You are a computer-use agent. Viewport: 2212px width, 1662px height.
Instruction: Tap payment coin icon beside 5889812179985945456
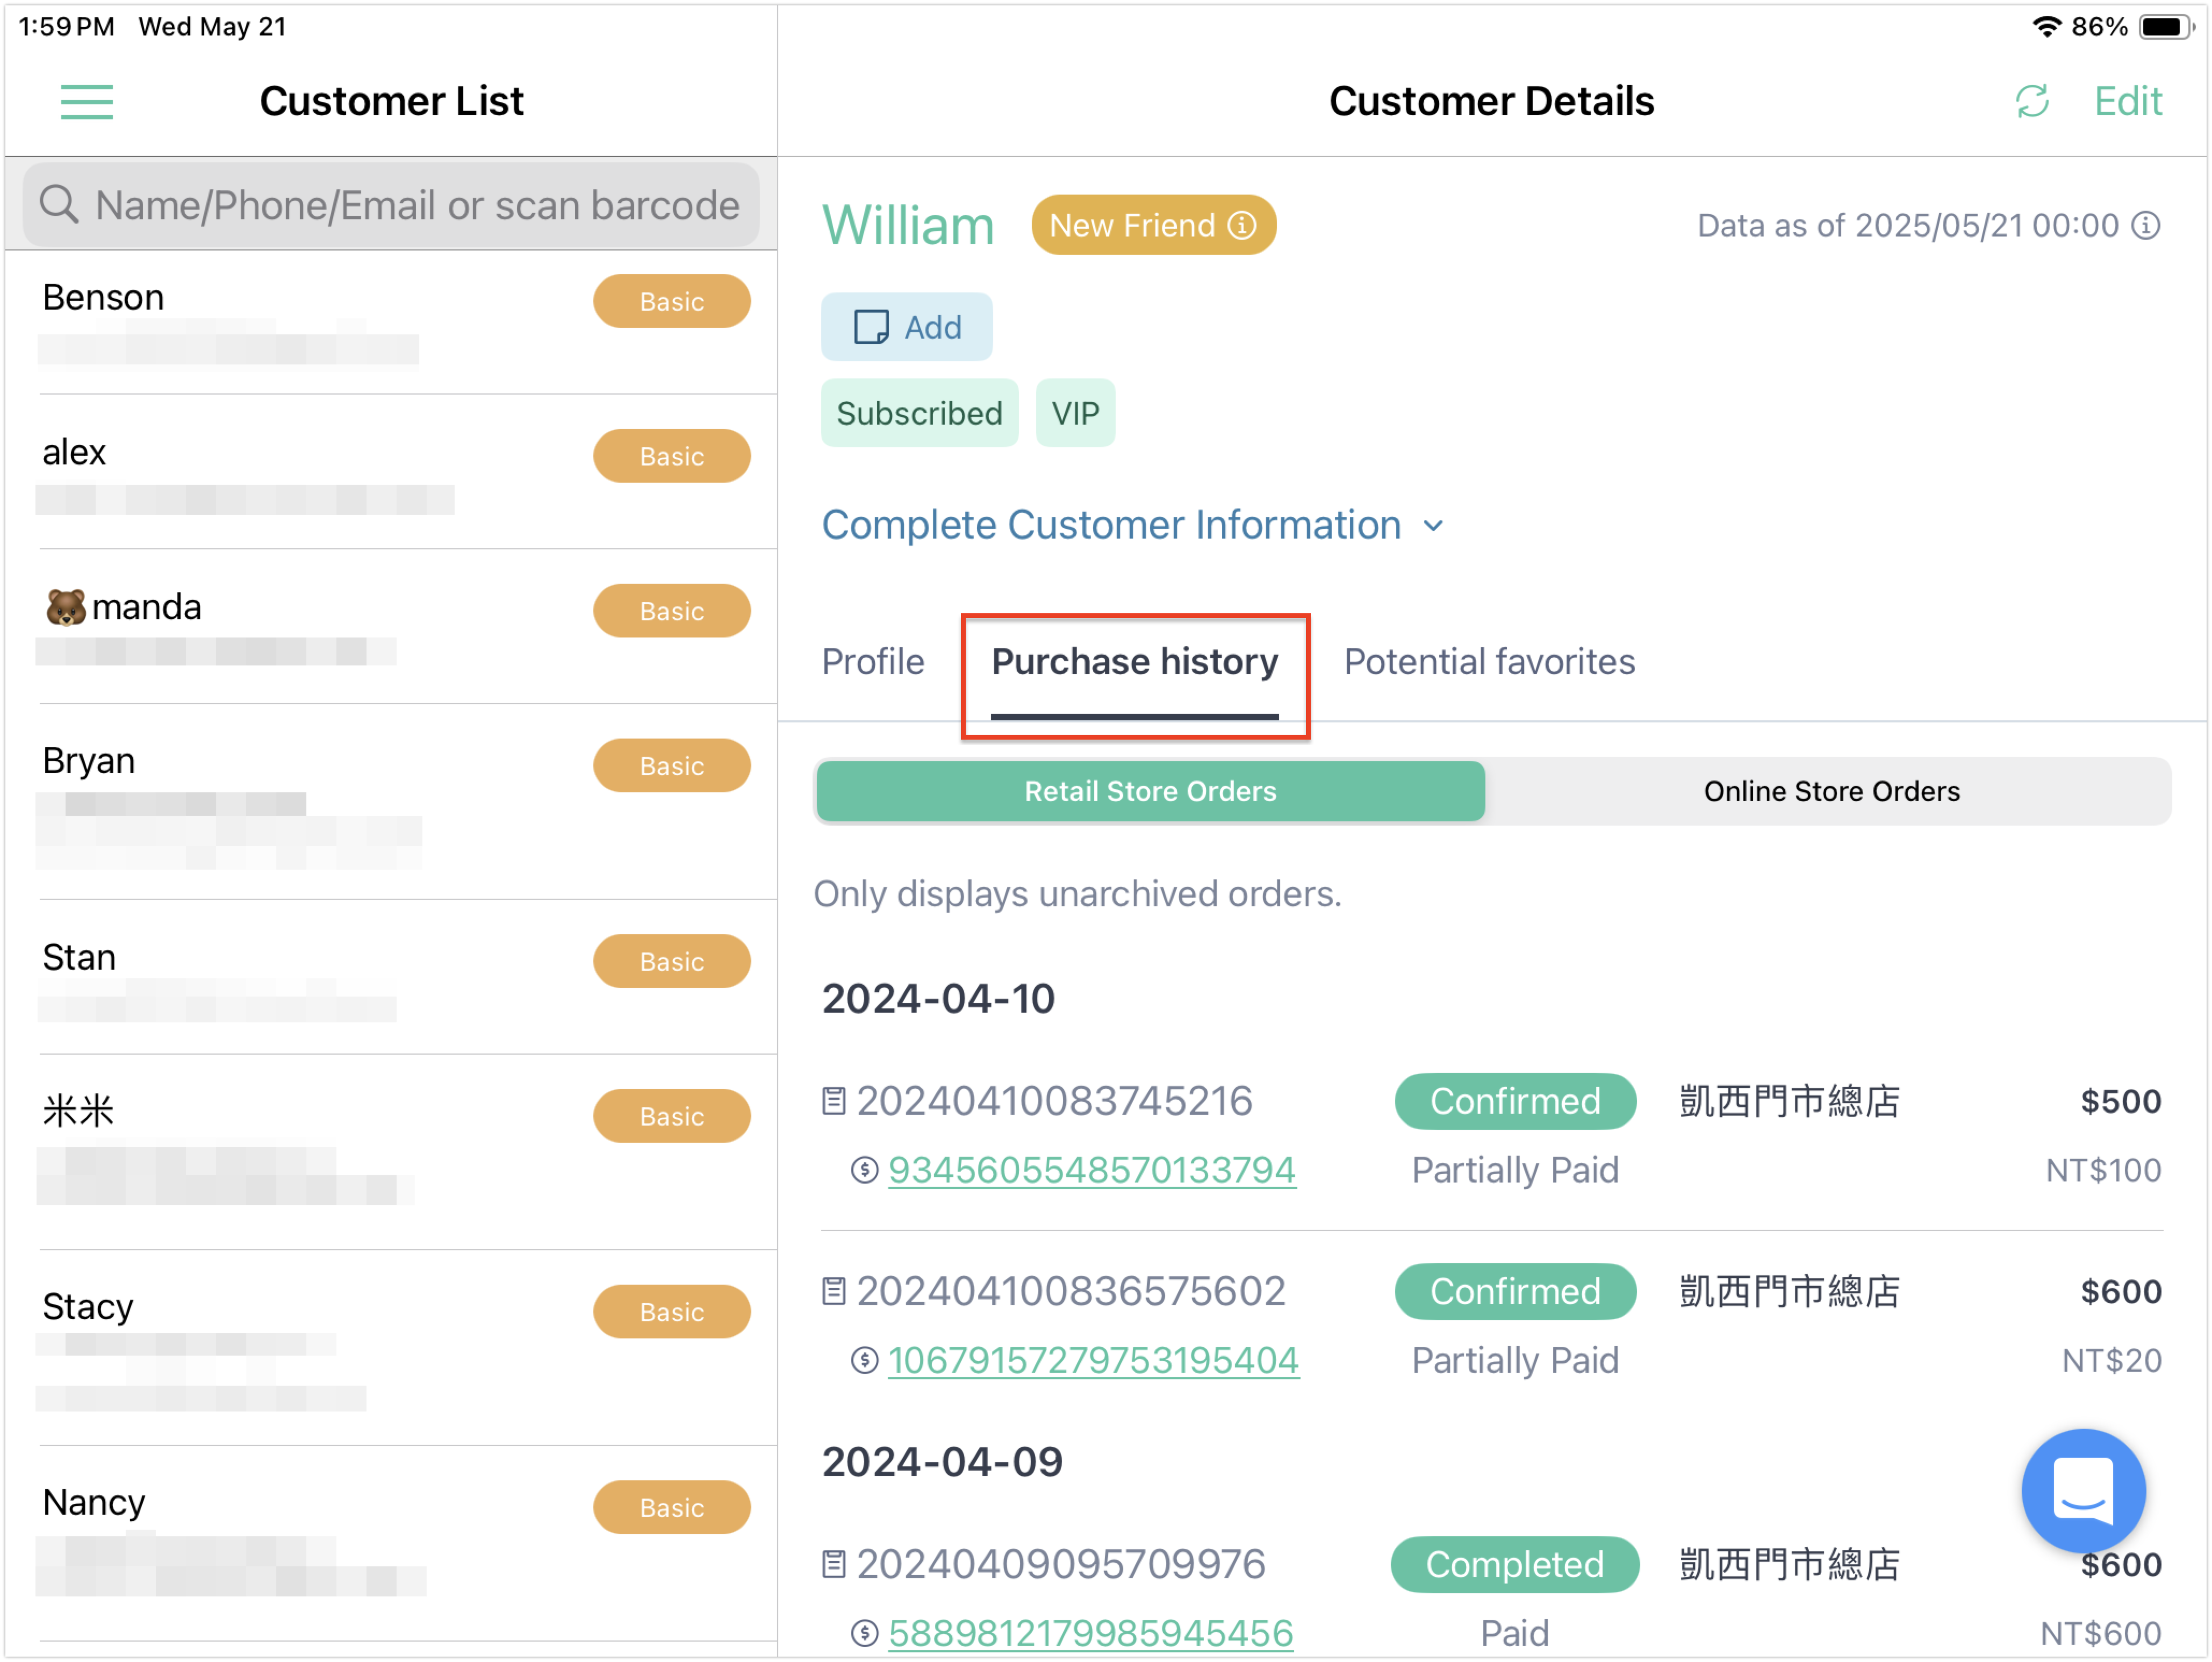point(864,1633)
